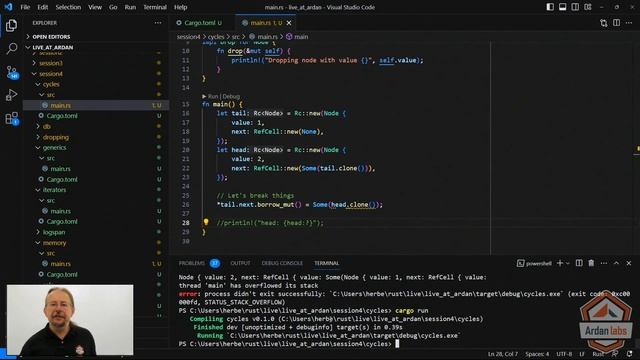Switch to the OUTPUT panel tab
The width and height of the screenshot is (640, 360).
click(x=240, y=263)
